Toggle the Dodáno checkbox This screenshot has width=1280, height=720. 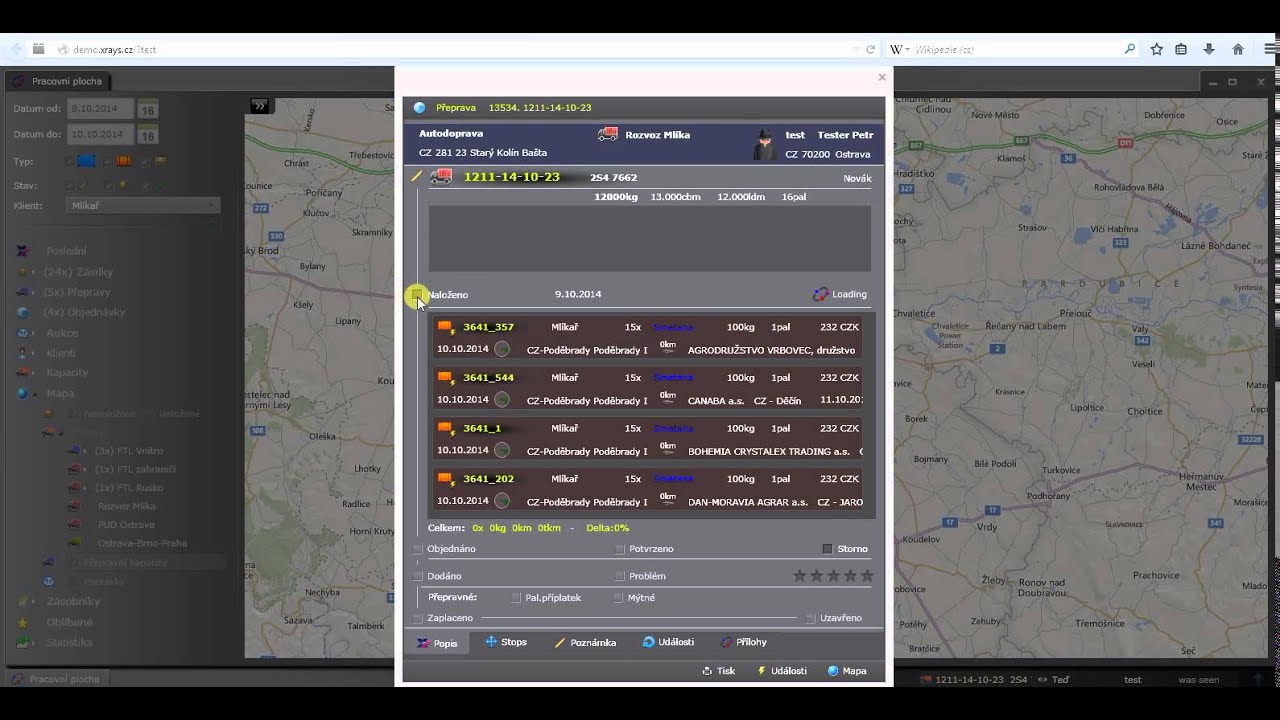pyautogui.click(x=418, y=576)
